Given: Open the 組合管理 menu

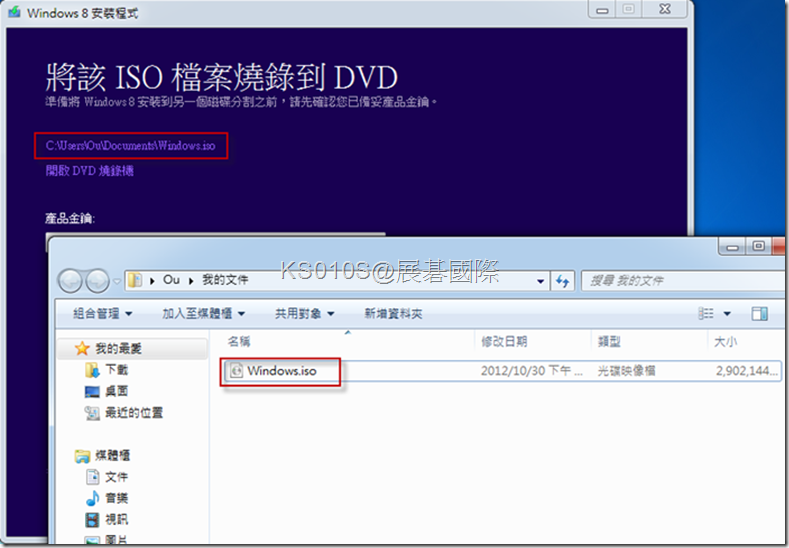Looking at the screenshot, I should tap(103, 314).
